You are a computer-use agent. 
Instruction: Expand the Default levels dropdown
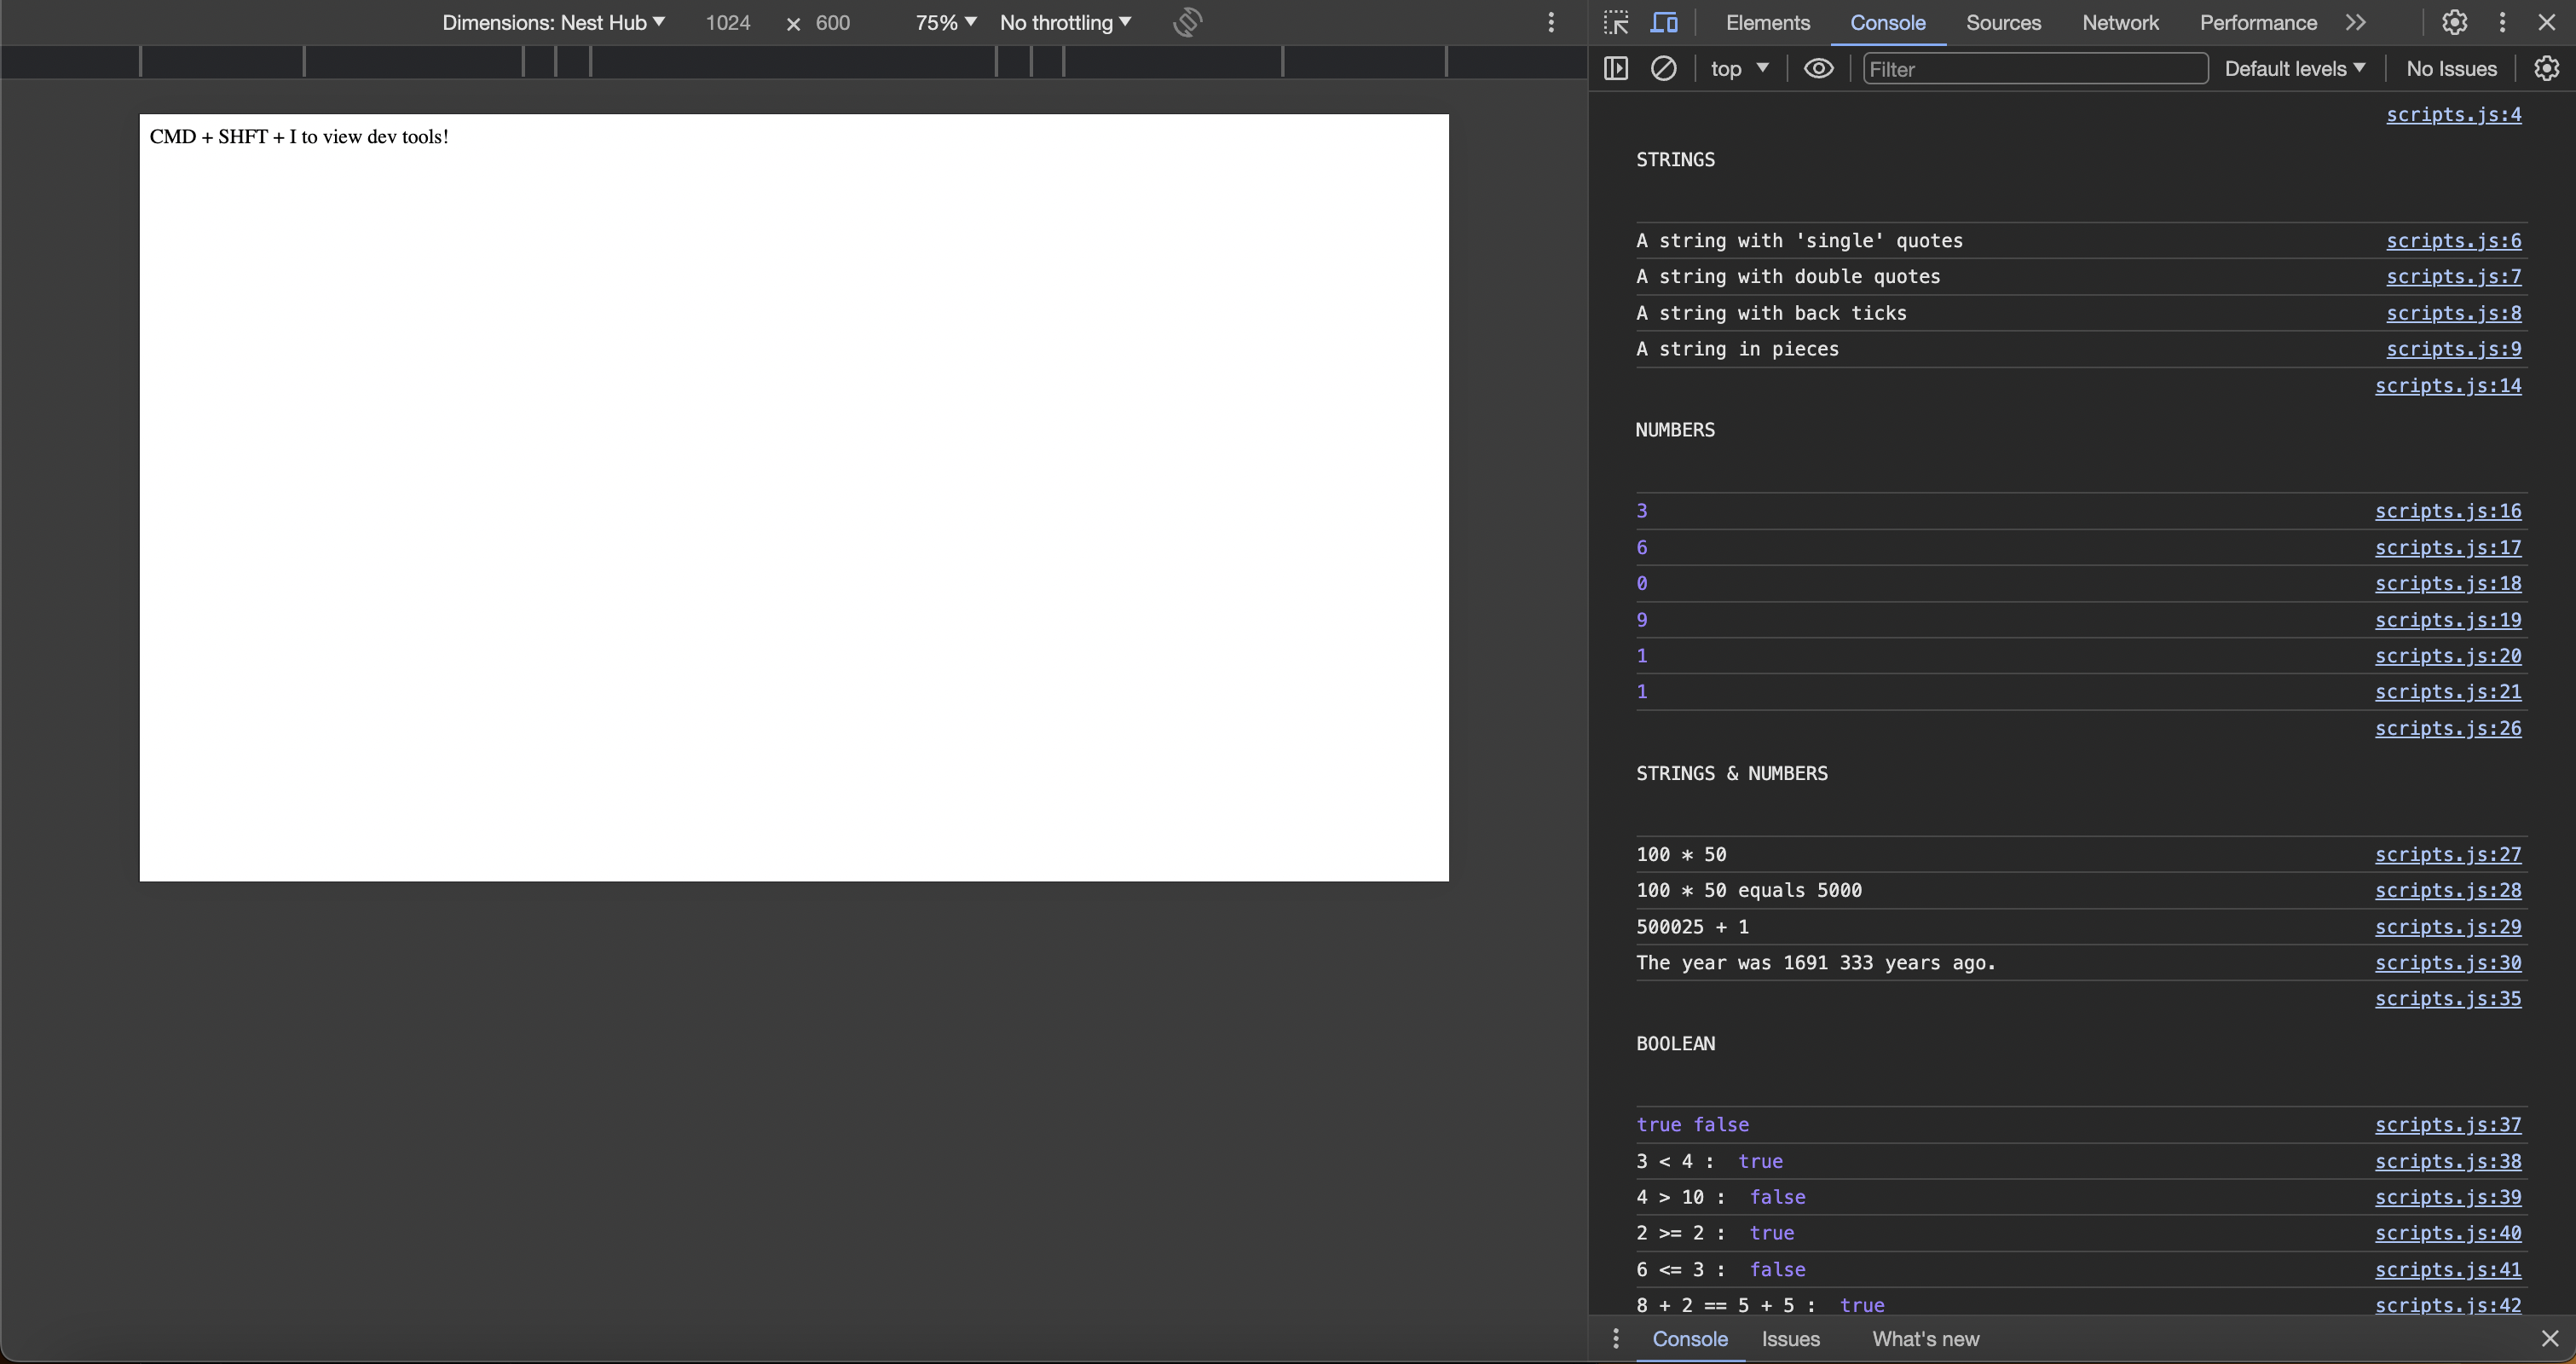[2294, 68]
